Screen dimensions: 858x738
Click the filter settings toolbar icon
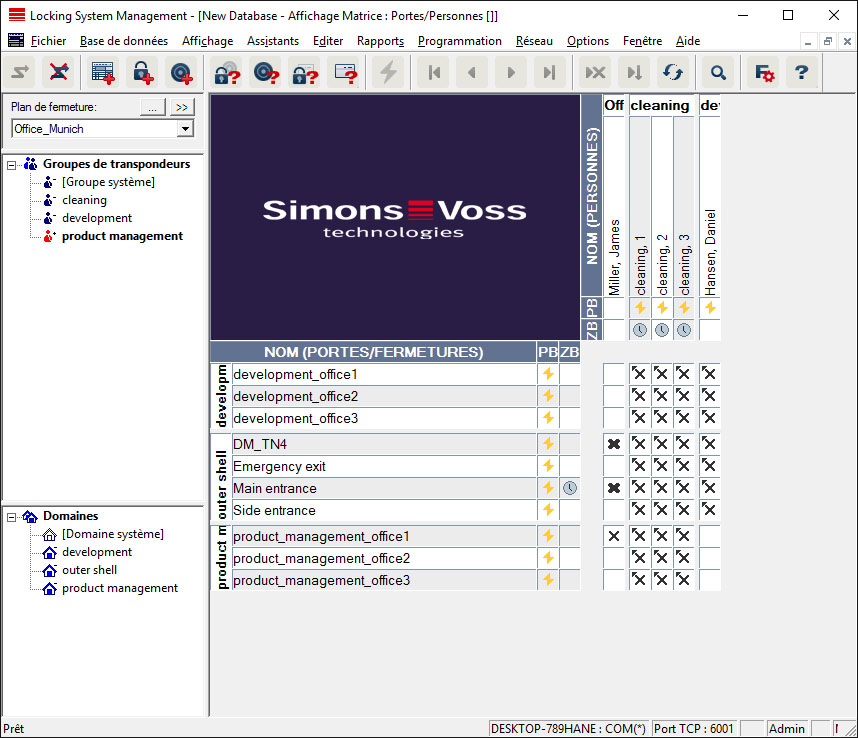763,72
